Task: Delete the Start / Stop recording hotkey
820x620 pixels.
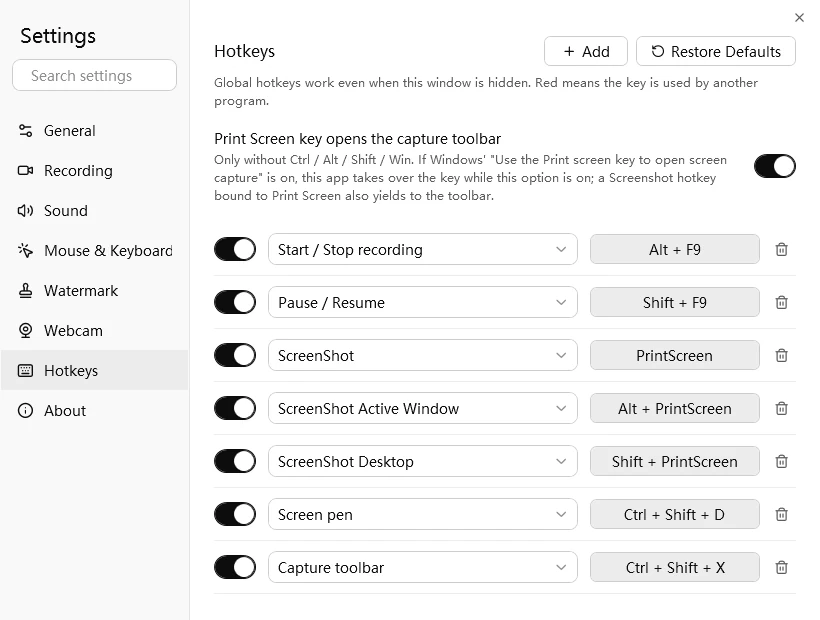Action: pos(781,249)
